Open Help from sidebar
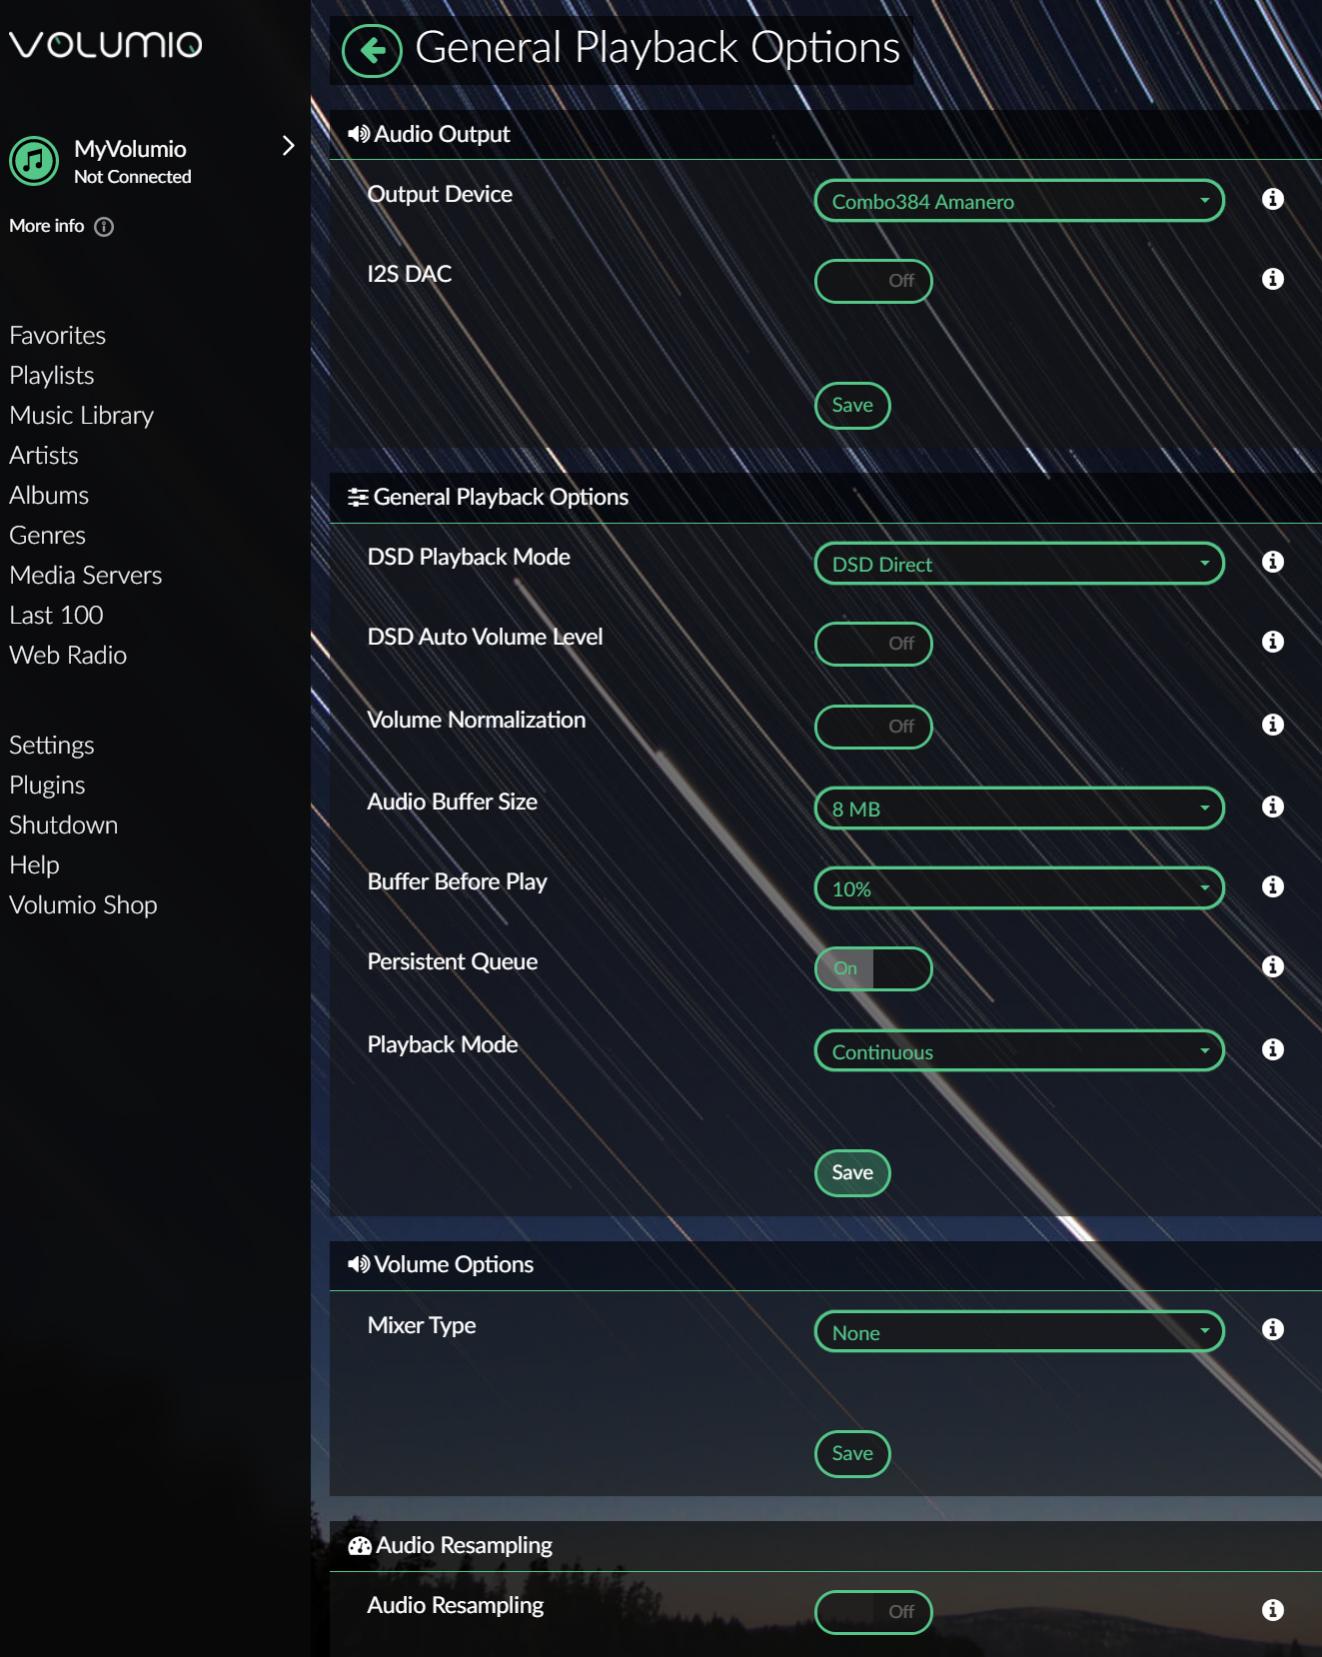The image size is (1322, 1657). tap(34, 865)
